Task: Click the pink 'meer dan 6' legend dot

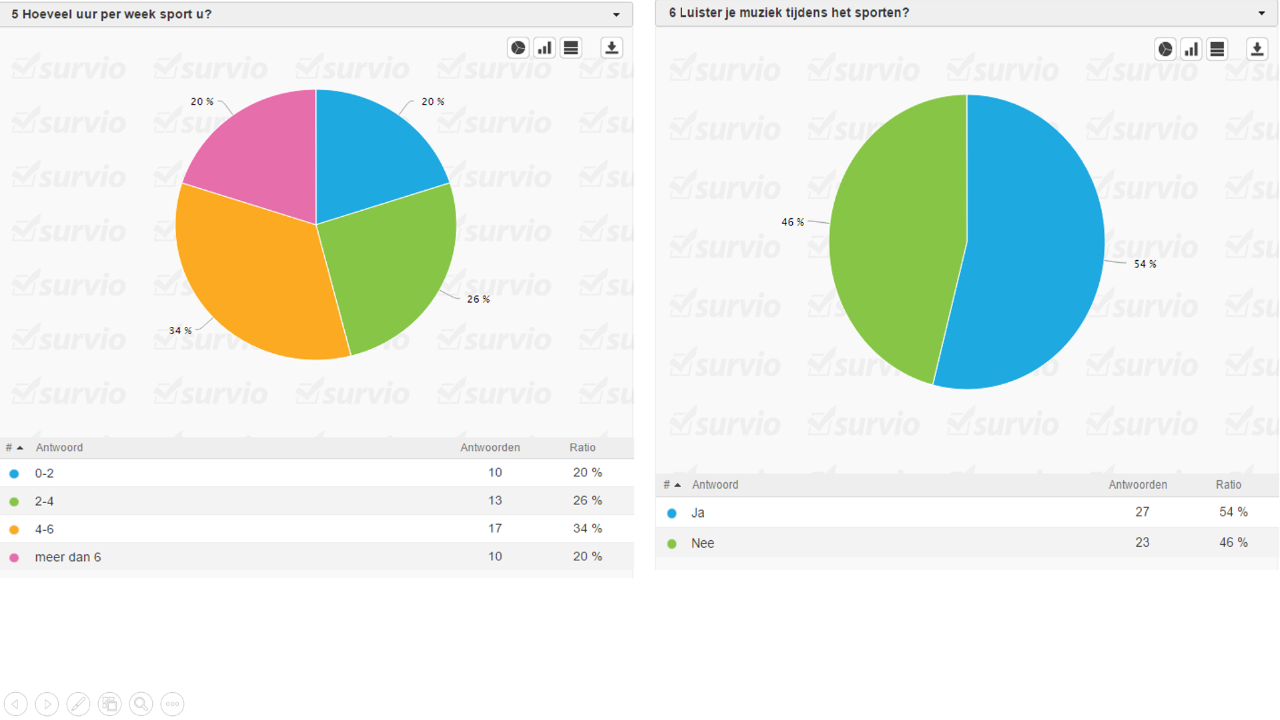Action: (x=14, y=557)
